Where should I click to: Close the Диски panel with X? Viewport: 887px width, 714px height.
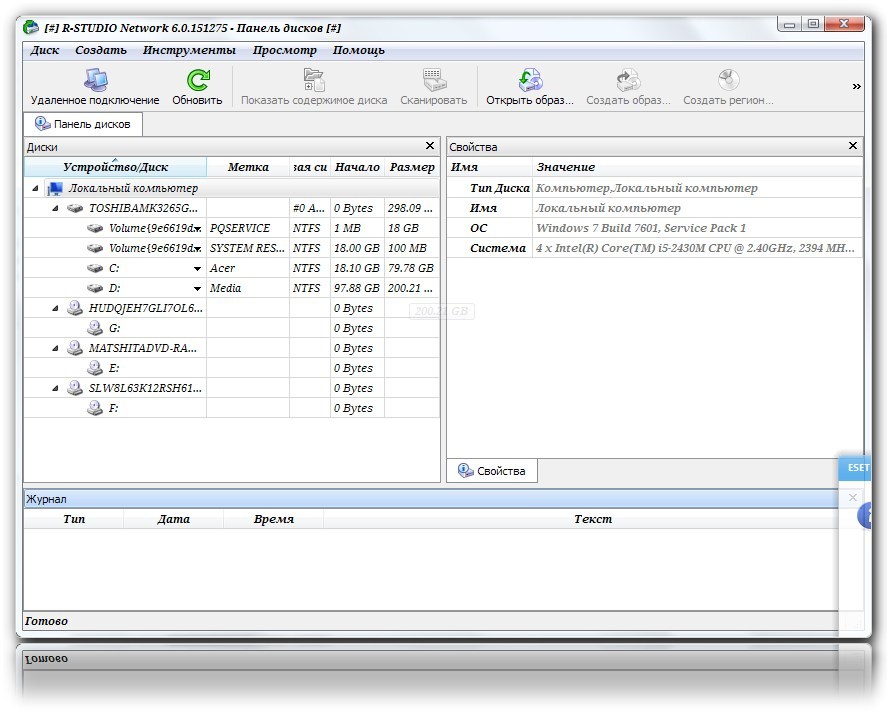click(430, 146)
